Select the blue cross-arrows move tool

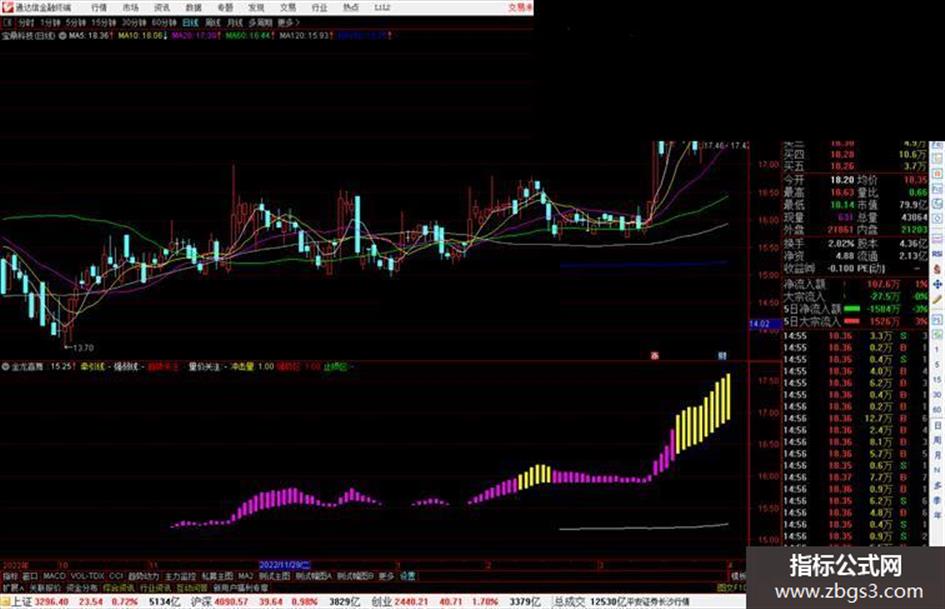(937, 284)
